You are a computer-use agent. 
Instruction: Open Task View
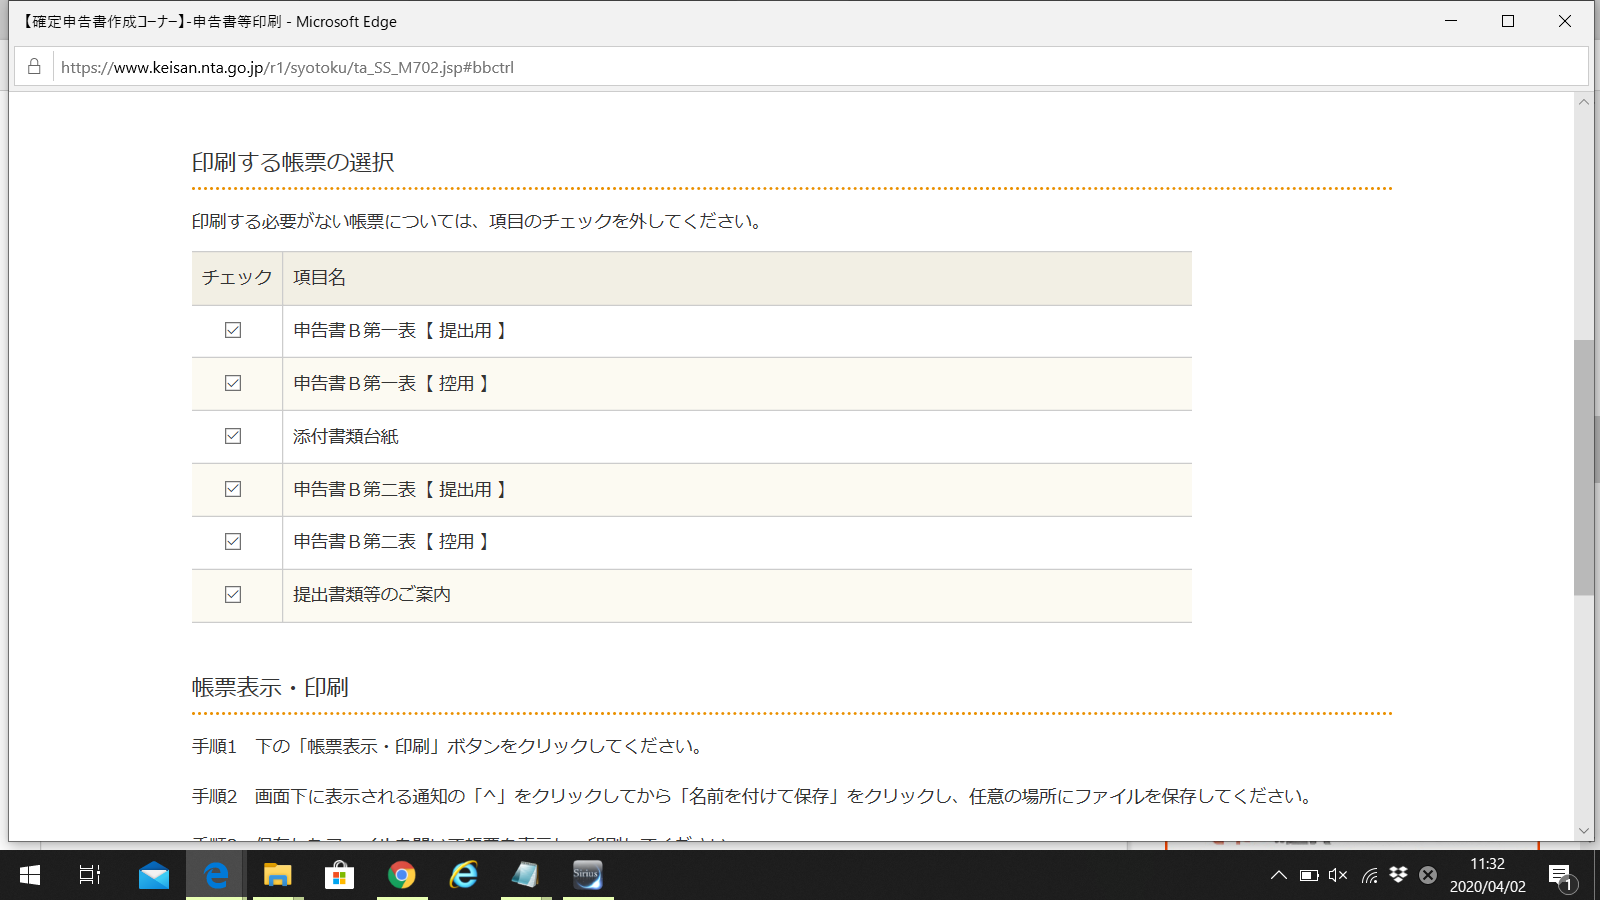point(90,875)
